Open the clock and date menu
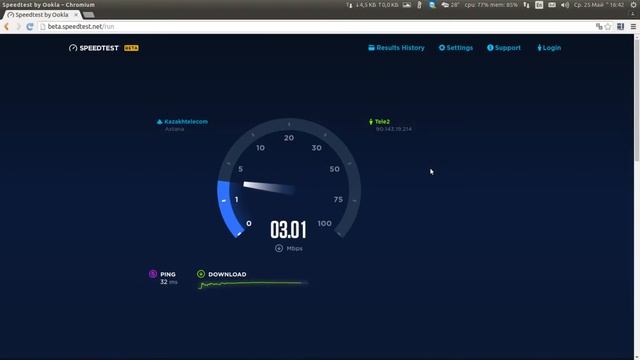Screen dimensions: 640x360 click(x=599, y=5)
